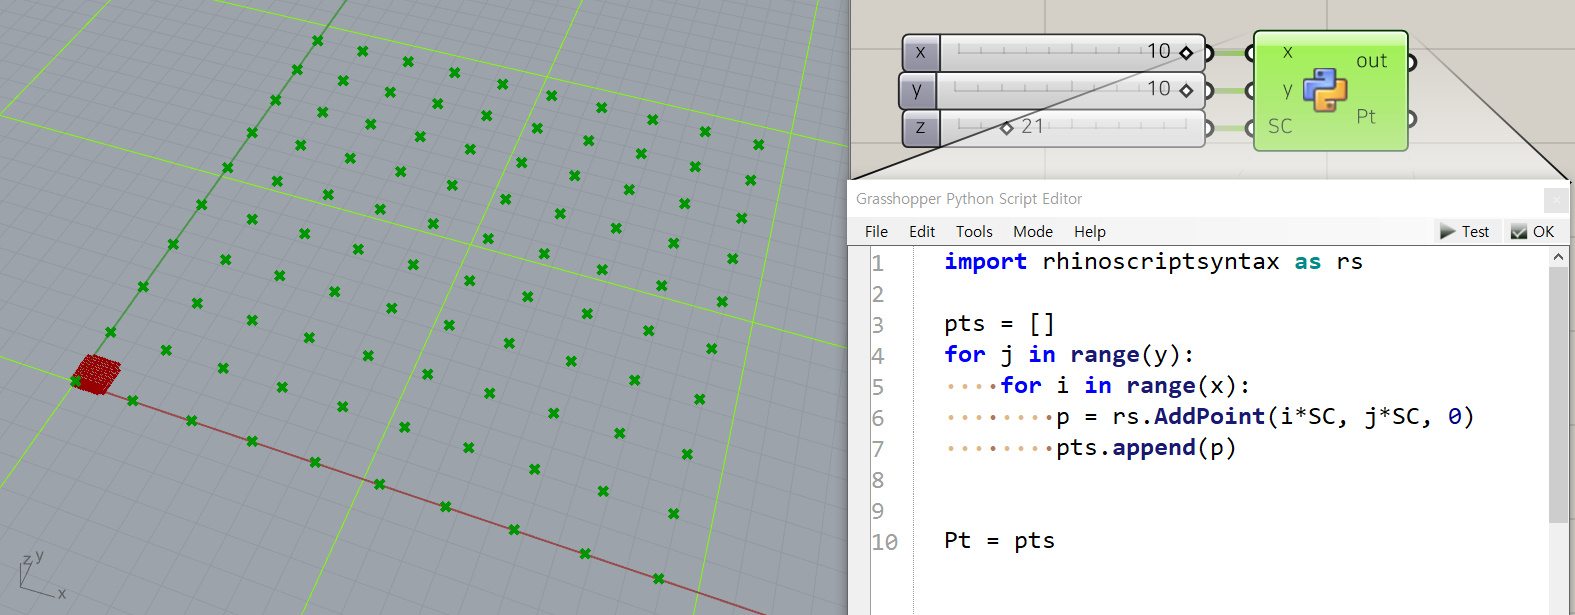1575x615 pixels.
Task: Select the z slider diamond grip at 21
Action: [x=1007, y=128]
